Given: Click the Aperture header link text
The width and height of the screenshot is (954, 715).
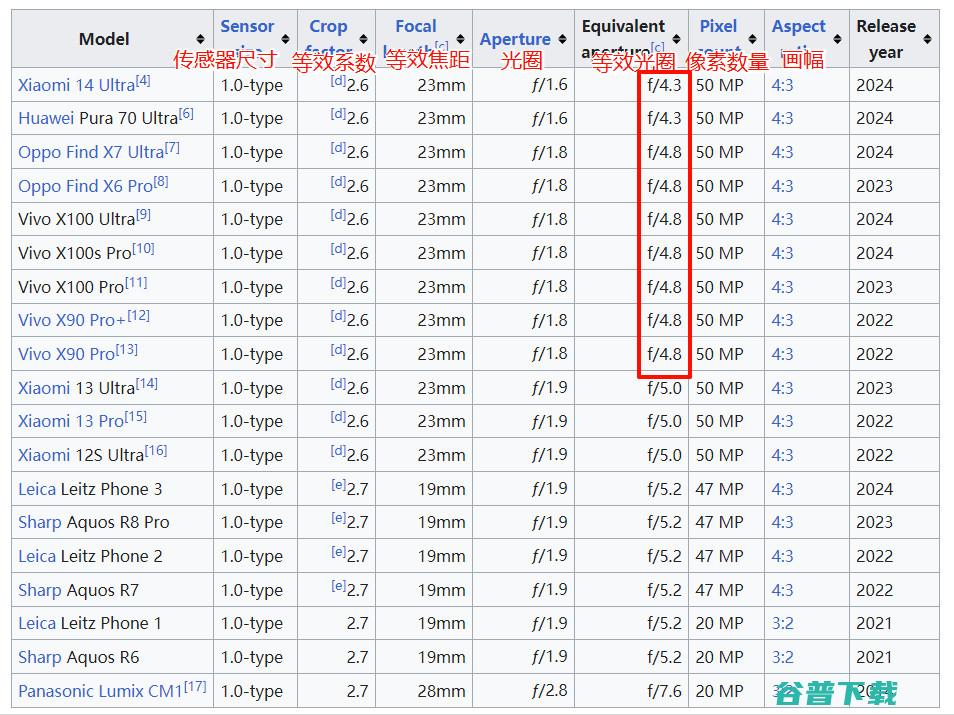Looking at the screenshot, I should (515, 39).
